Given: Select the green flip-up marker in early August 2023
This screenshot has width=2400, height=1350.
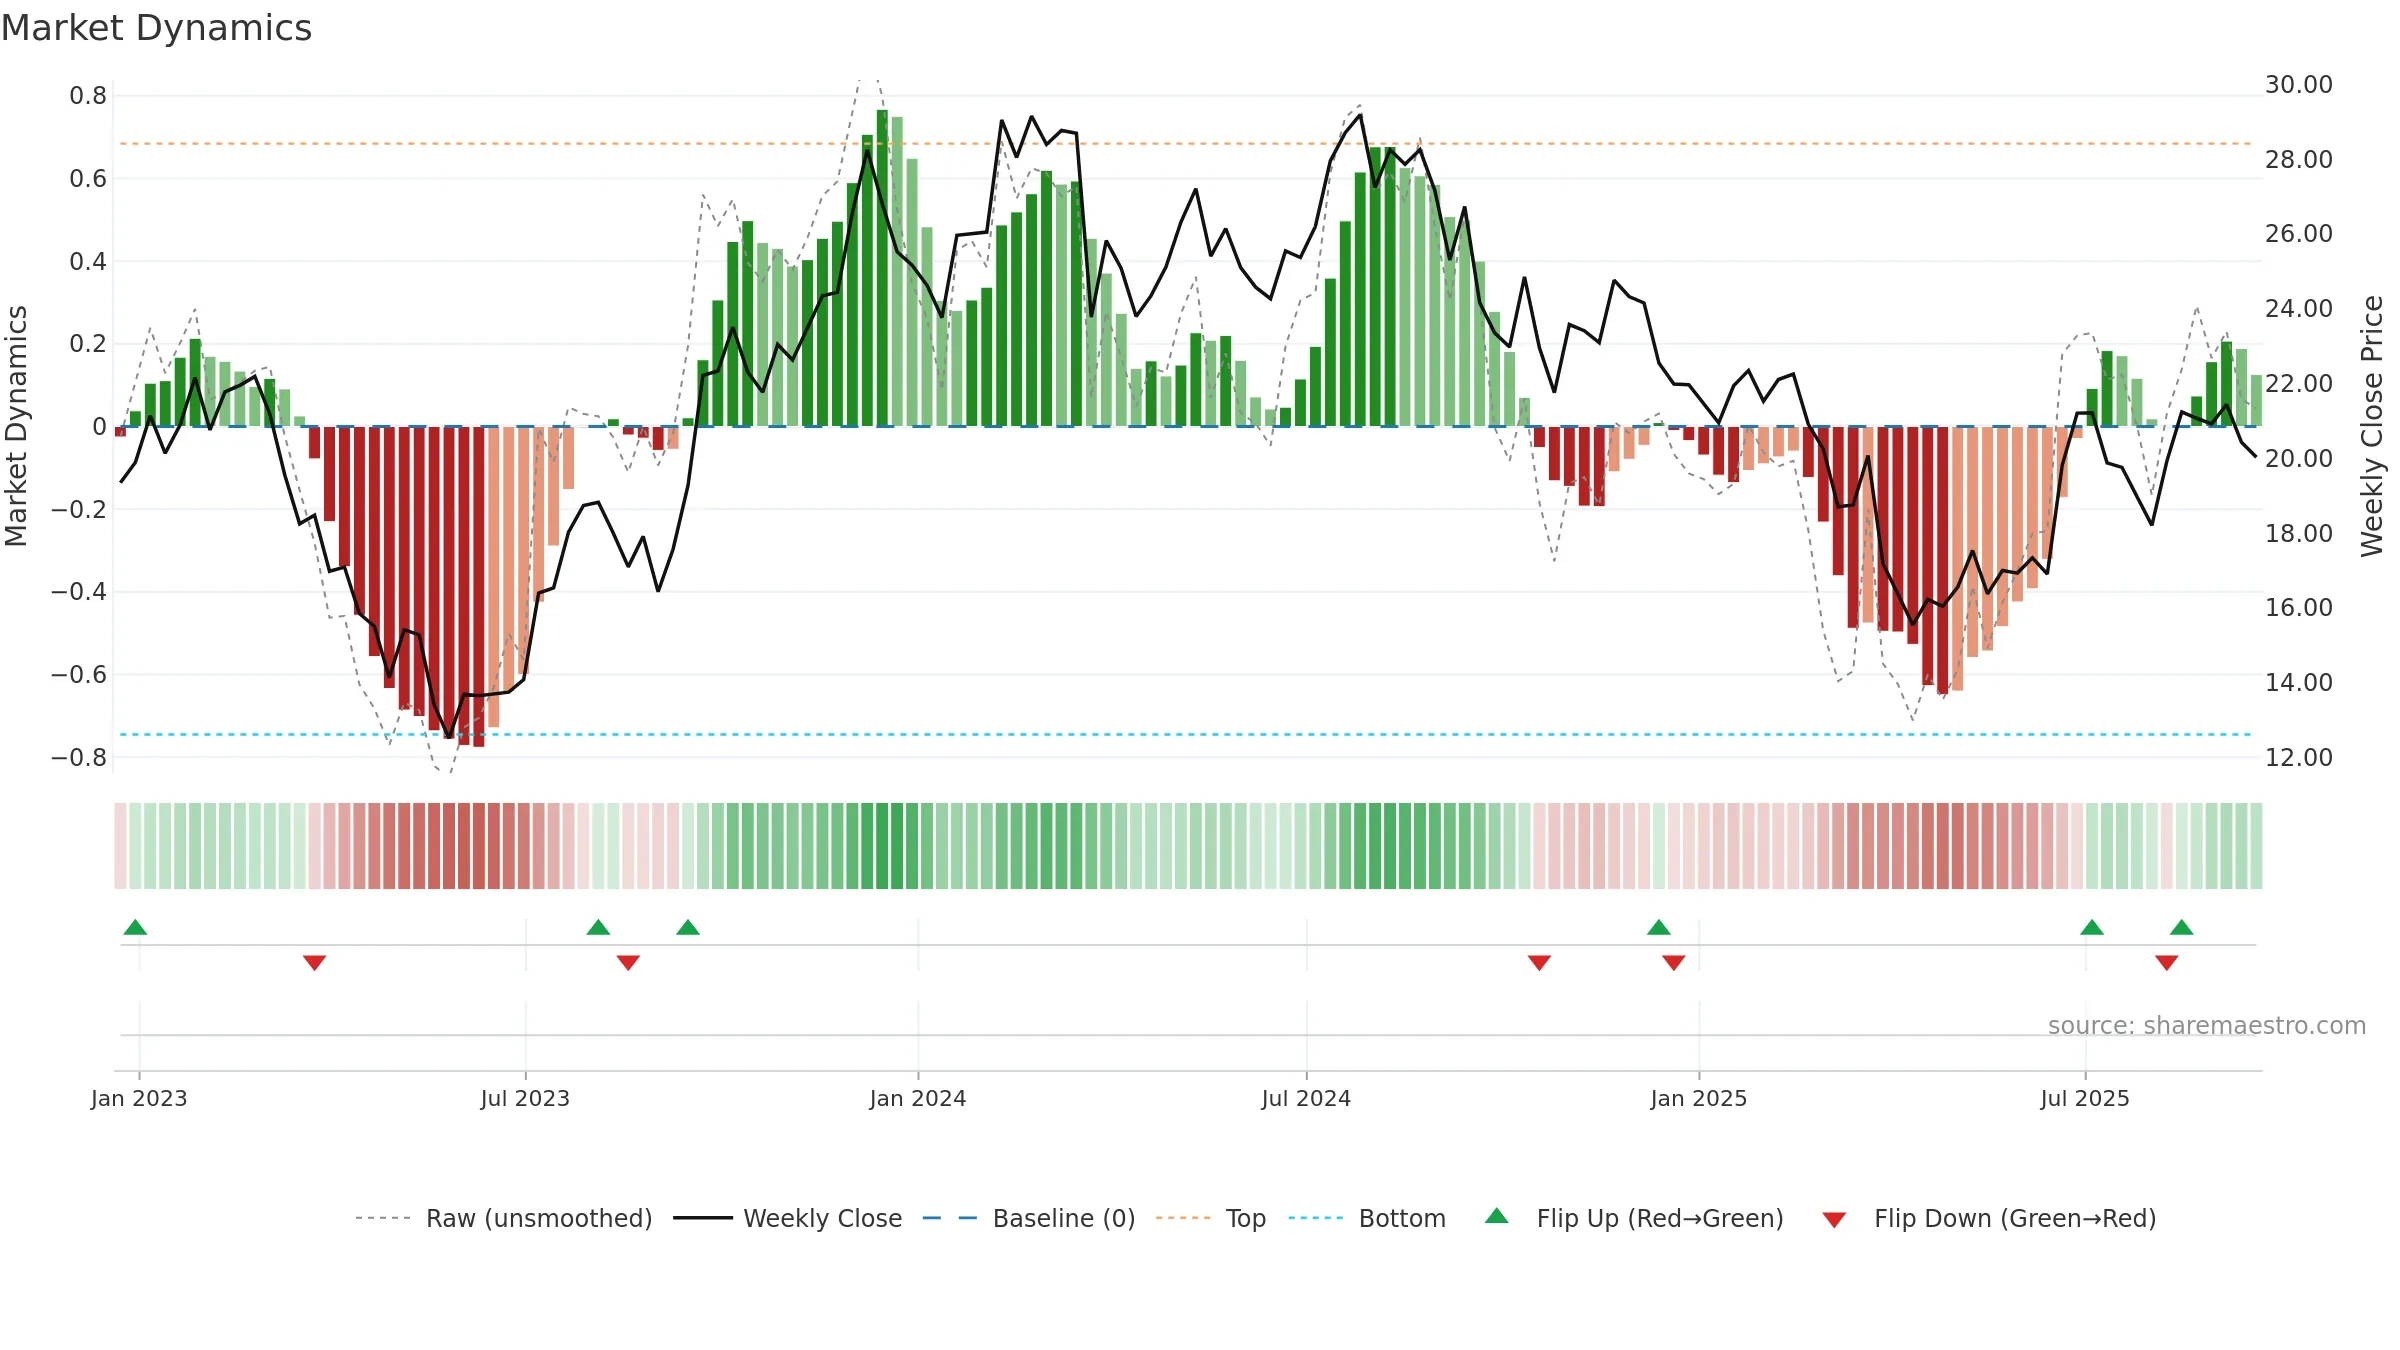Looking at the screenshot, I should point(598,927).
